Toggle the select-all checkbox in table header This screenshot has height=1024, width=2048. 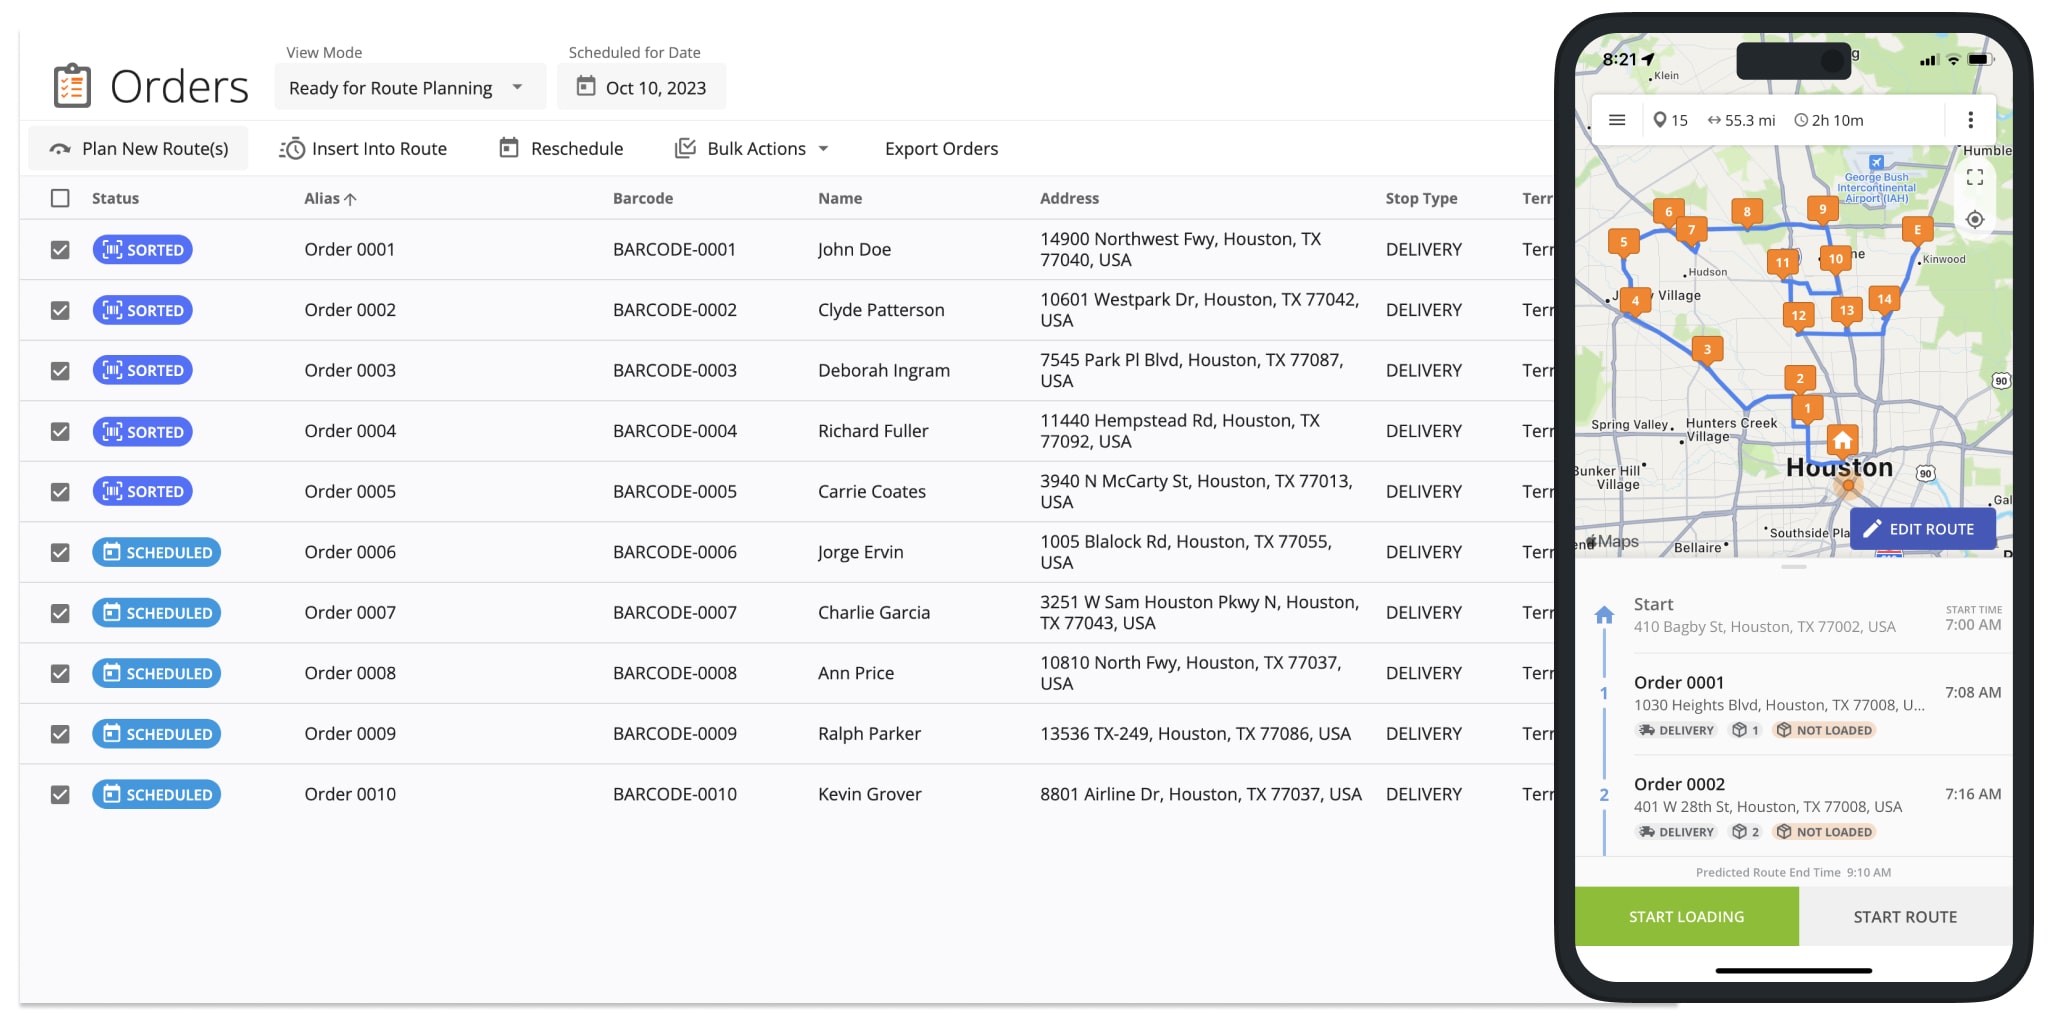(x=60, y=198)
